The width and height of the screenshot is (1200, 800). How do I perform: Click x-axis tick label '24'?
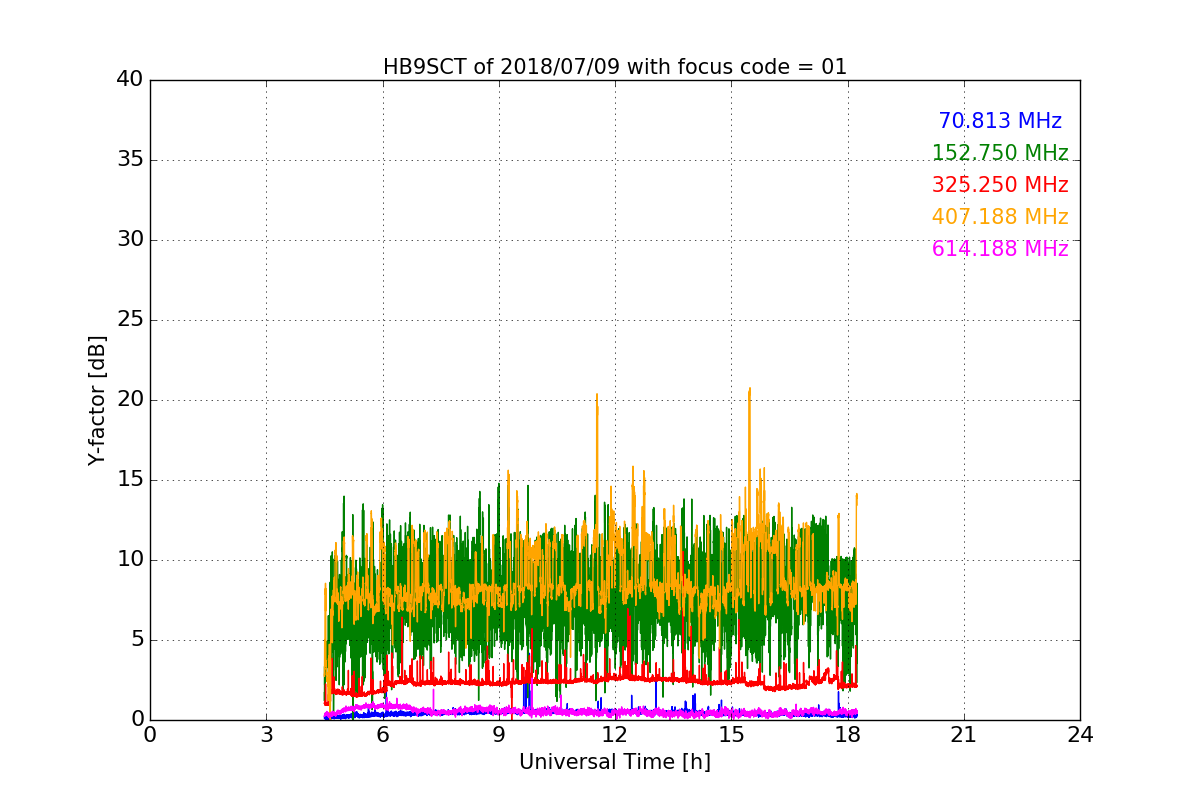point(1080,735)
